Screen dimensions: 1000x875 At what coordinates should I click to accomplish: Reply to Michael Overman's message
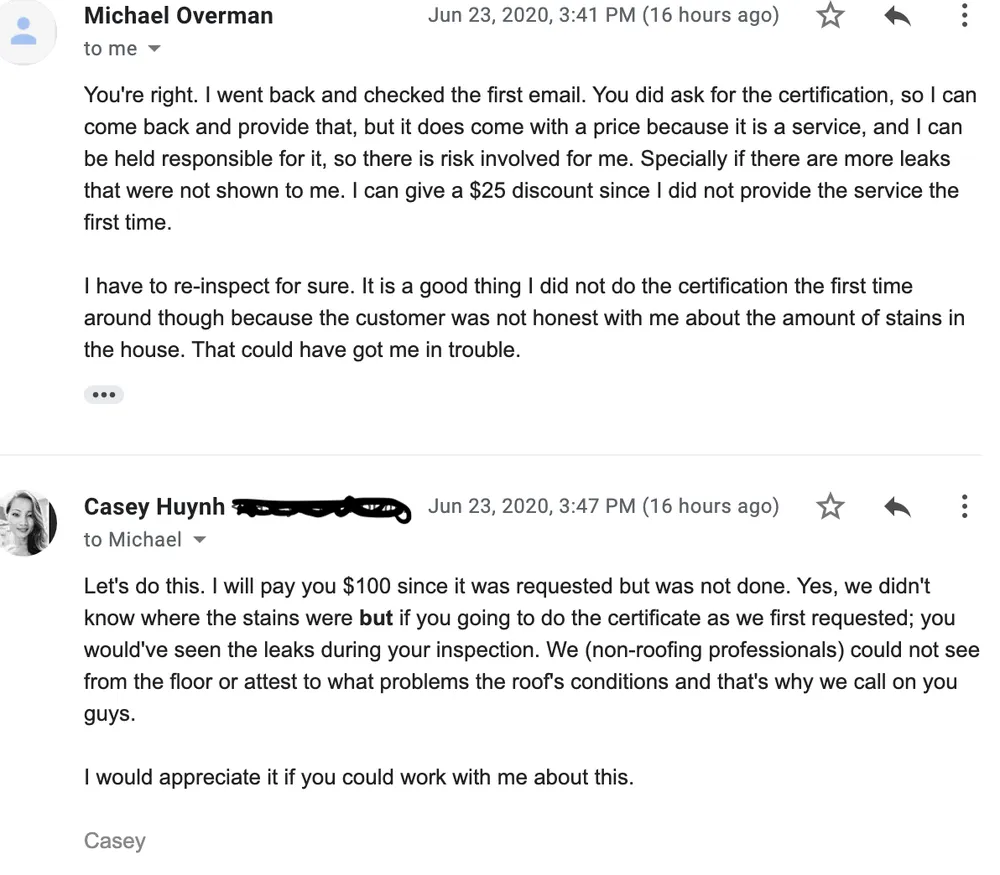[x=897, y=16]
